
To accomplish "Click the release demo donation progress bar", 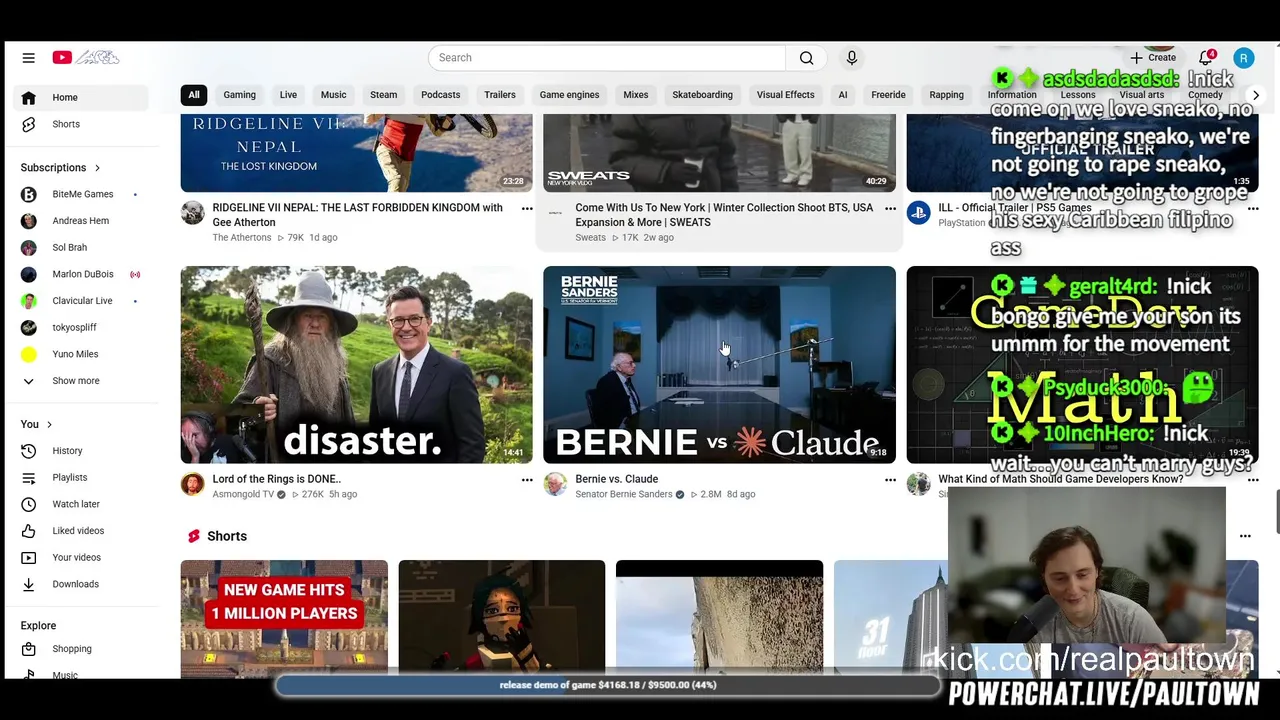I will tap(608, 685).
